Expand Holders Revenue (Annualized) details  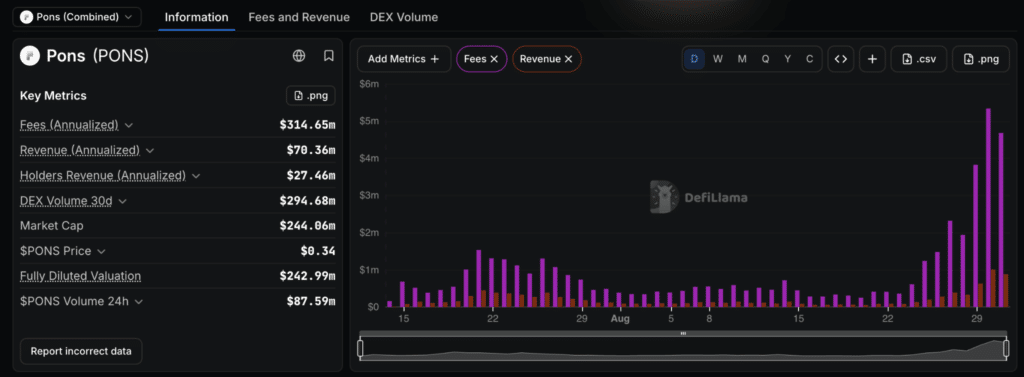click(x=196, y=176)
